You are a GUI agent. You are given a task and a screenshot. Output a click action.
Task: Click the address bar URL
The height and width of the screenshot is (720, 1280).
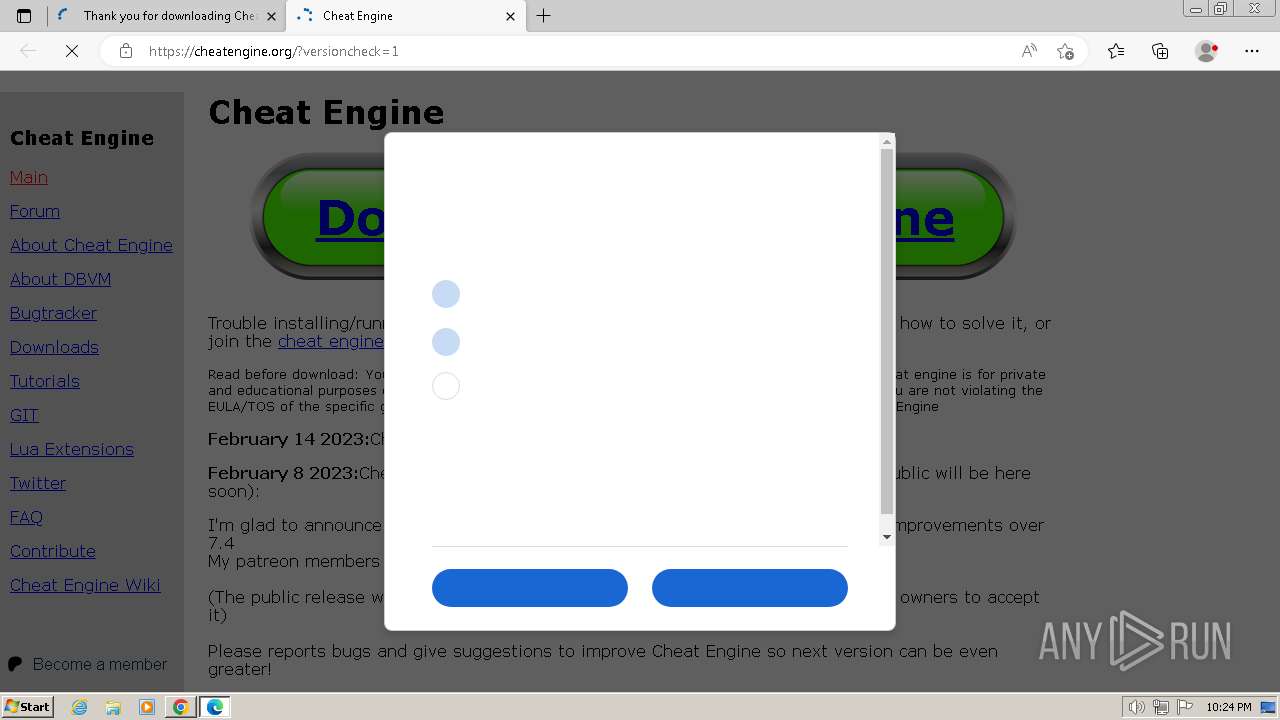(274, 51)
